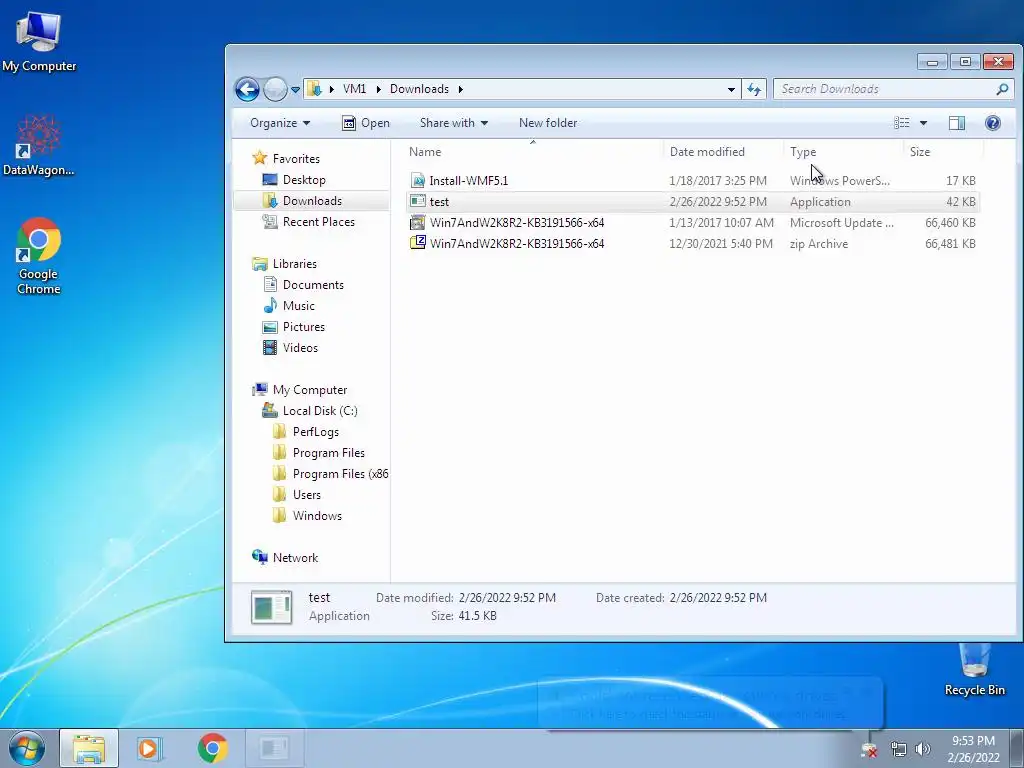The width and height of the screenshot is (1024, 768).
Task: Launch Chrome from the taskbar
Action: click(x=212, y=748)
